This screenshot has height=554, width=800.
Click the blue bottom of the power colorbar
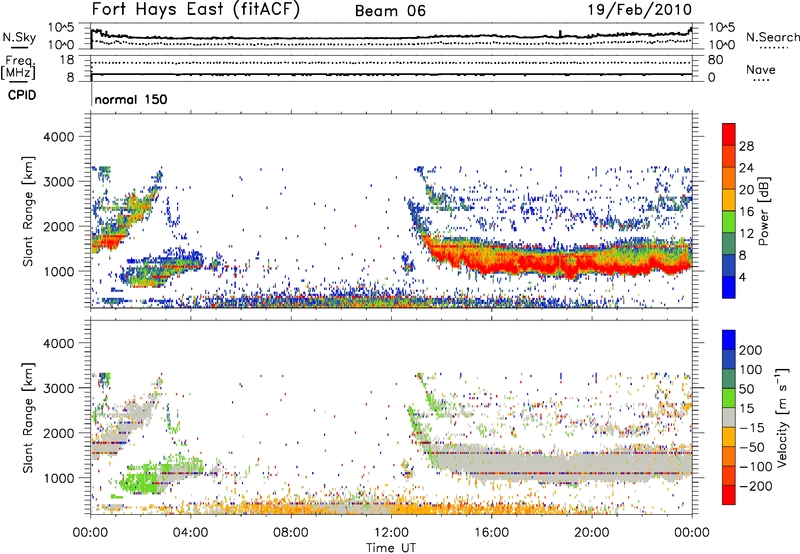pyautogui.click(x=729, y=287)
